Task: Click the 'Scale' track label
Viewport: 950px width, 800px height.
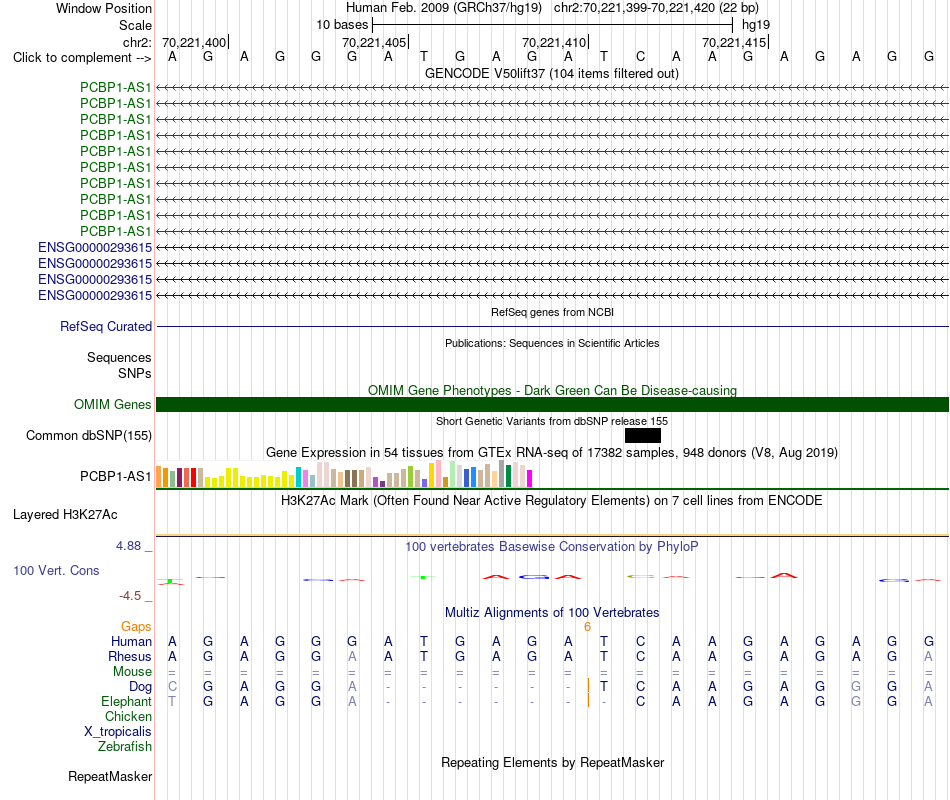Action: pyautogui.click(x=135, y=25)
